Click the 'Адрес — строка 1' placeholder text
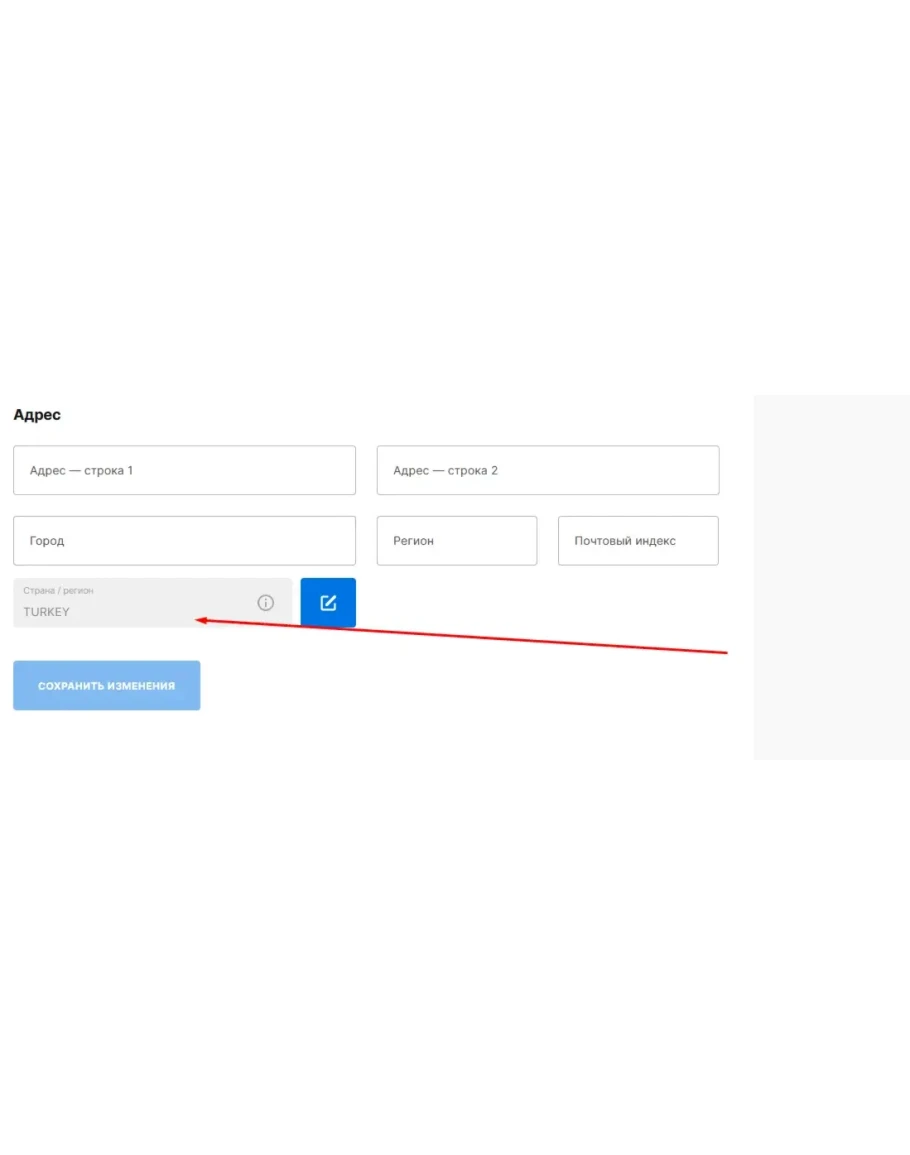Viewport: 910px width, 1155px height. coord(81,470)
